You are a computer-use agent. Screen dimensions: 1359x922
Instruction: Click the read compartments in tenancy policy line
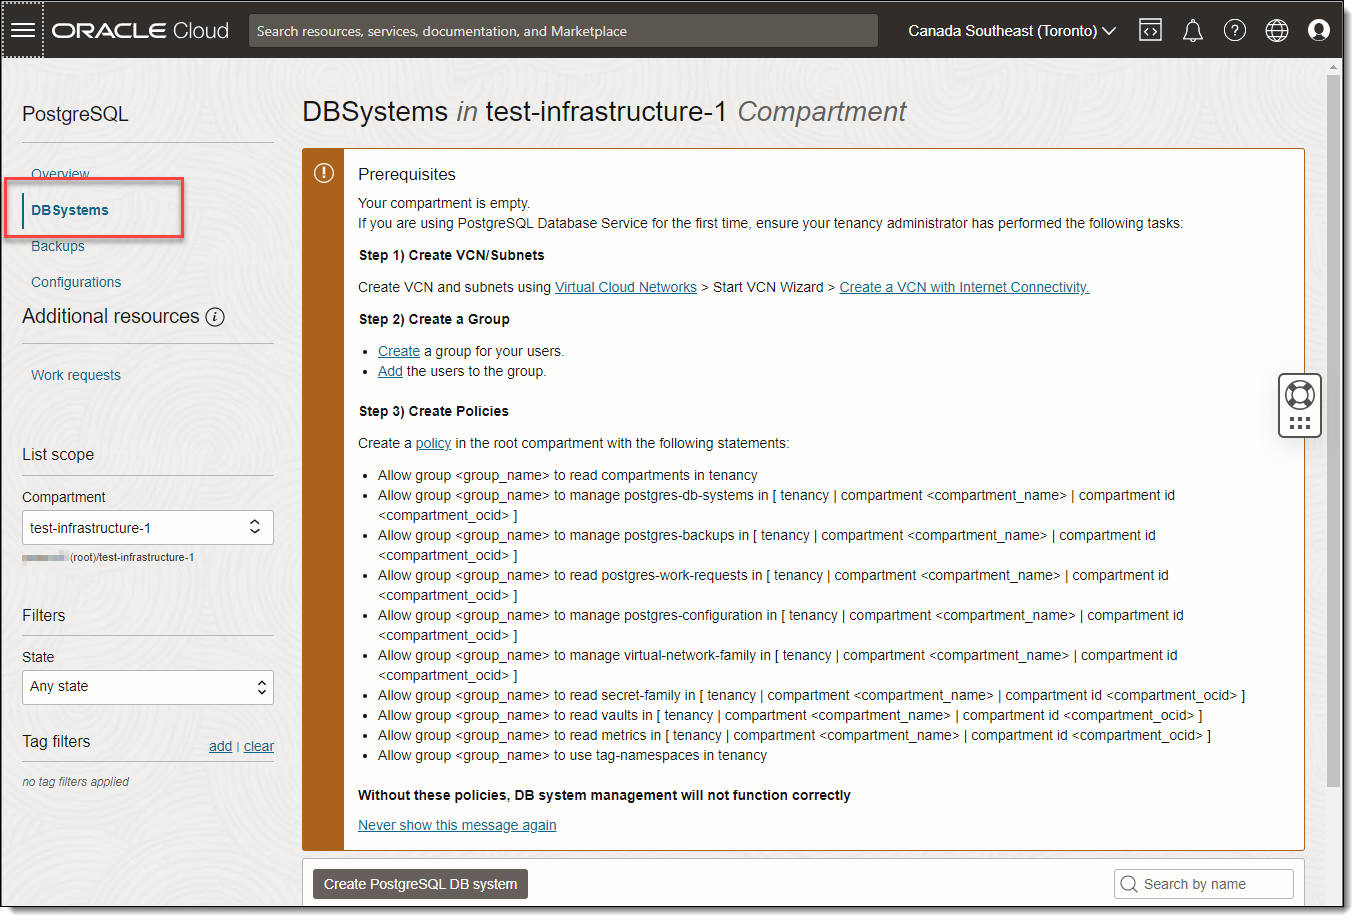coord(568,475)
